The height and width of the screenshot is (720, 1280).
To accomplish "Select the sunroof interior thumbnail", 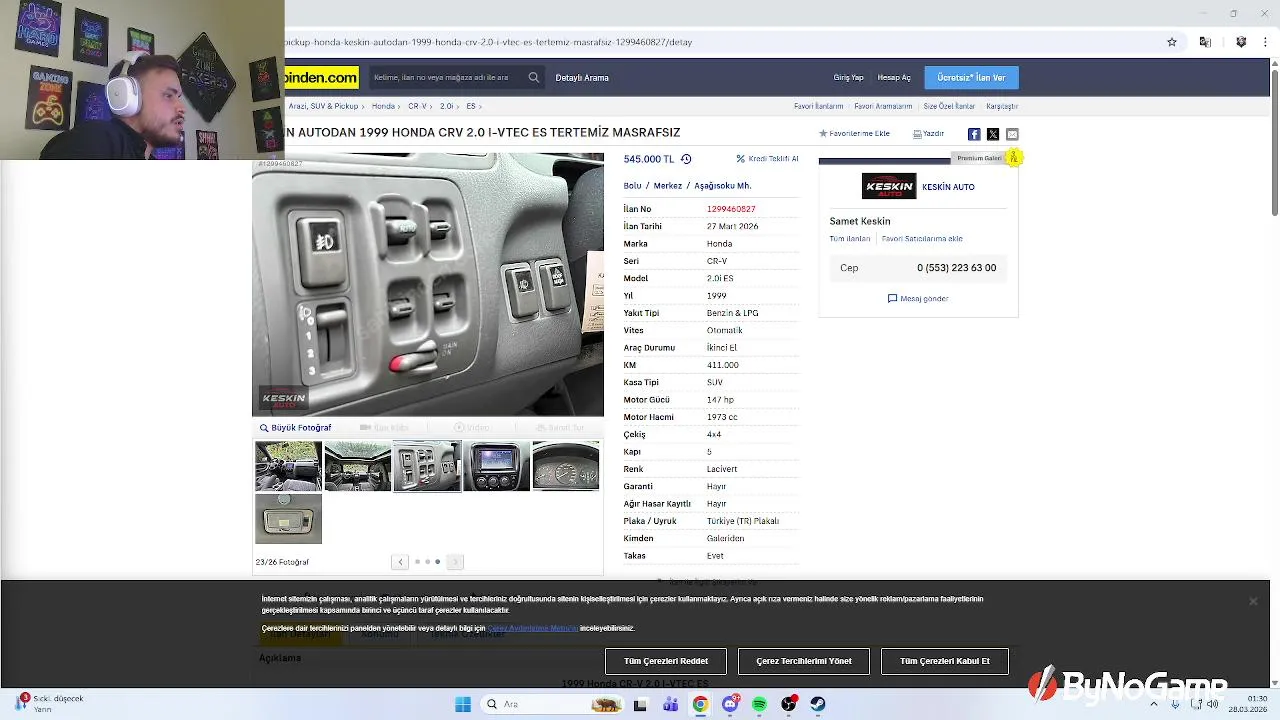I will point(358,466).
